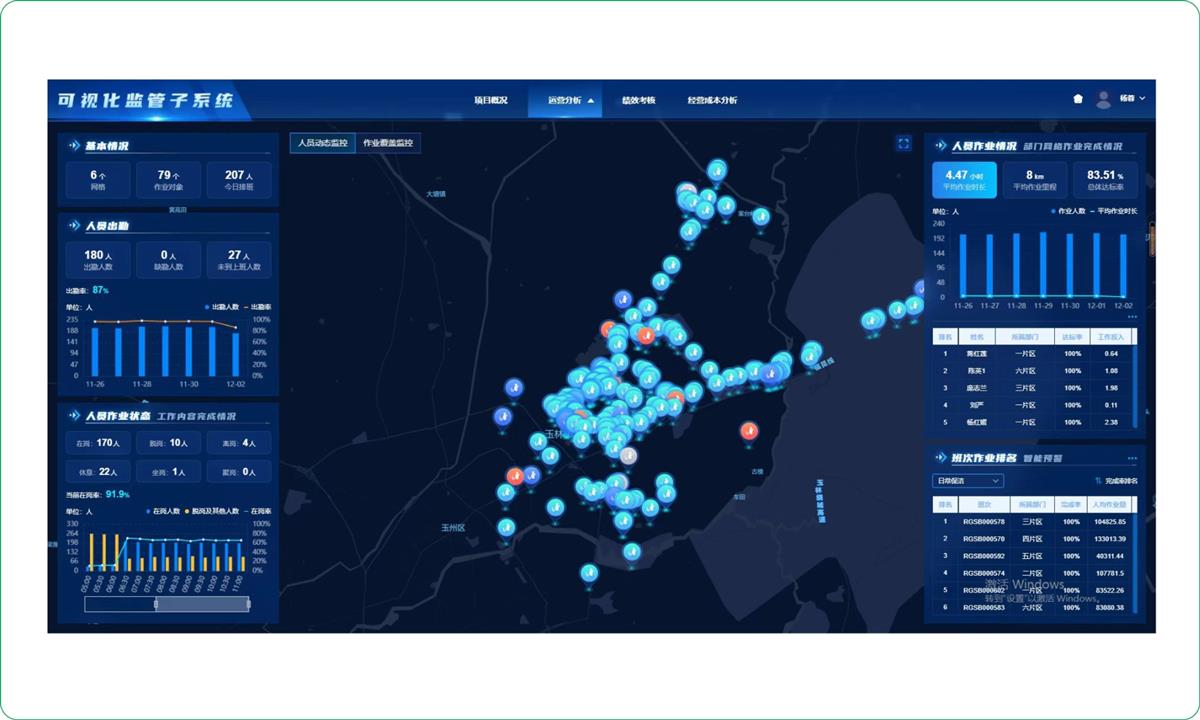This screenshot has height=720, width=1200.
Task: Click the time range slider under 在岗率 chart
Action: coord(167,604)
